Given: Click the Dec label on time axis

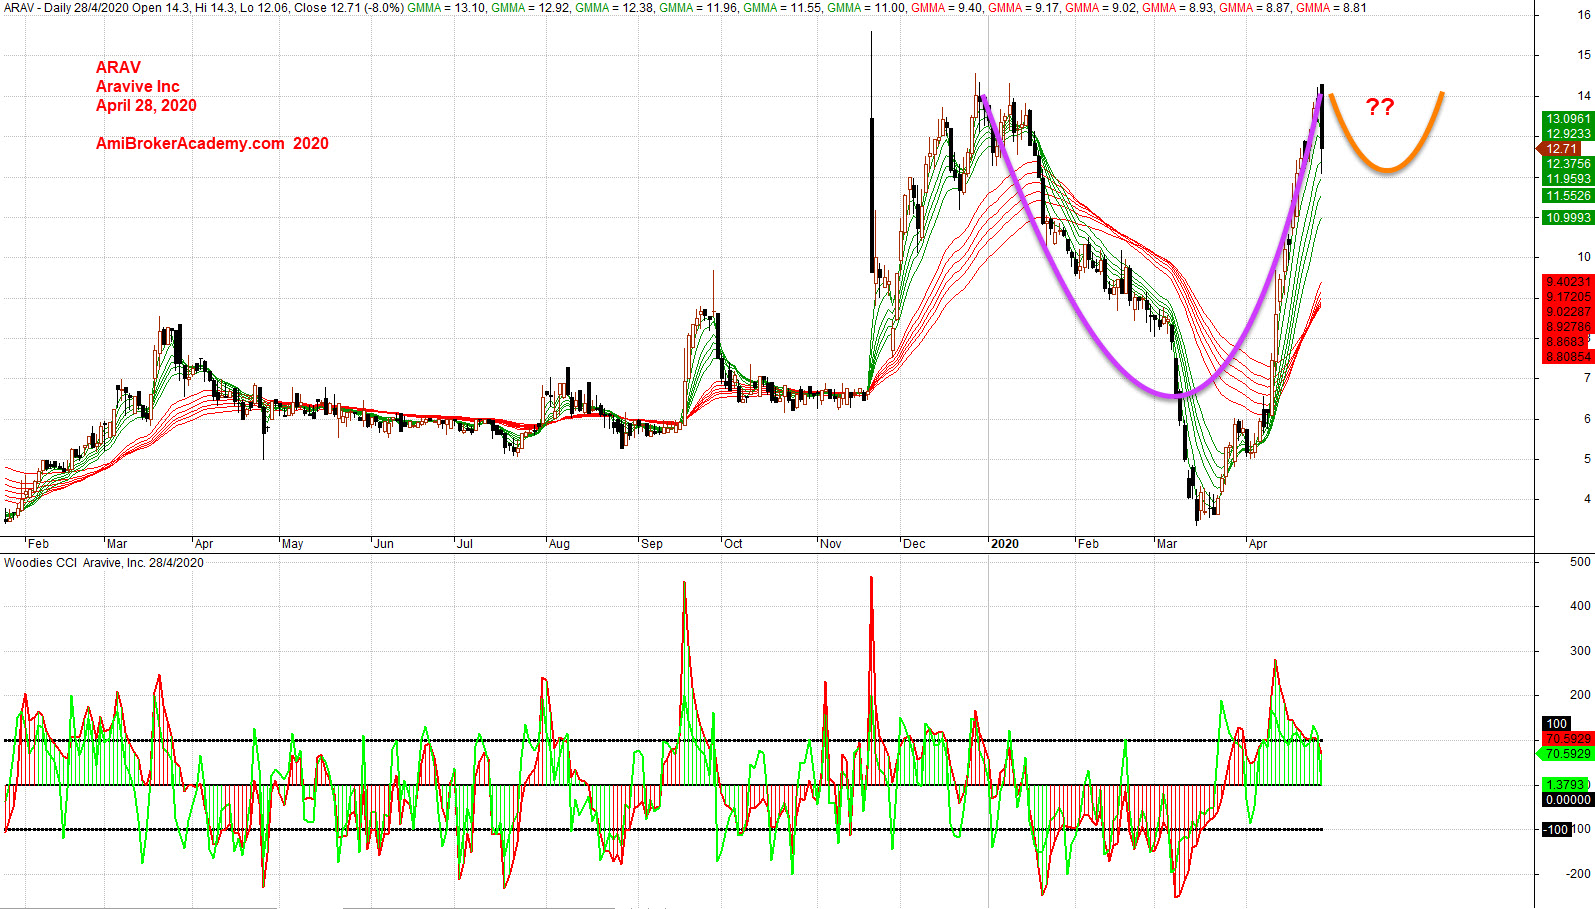Looking at the screenshot, I should [914, 544].
